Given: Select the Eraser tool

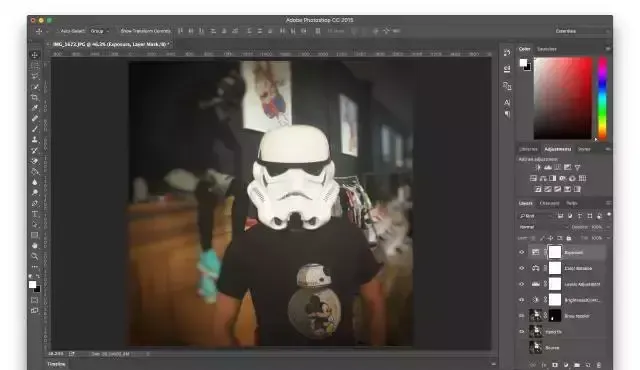Looking at the screenshot, I should tap(35, 161).
